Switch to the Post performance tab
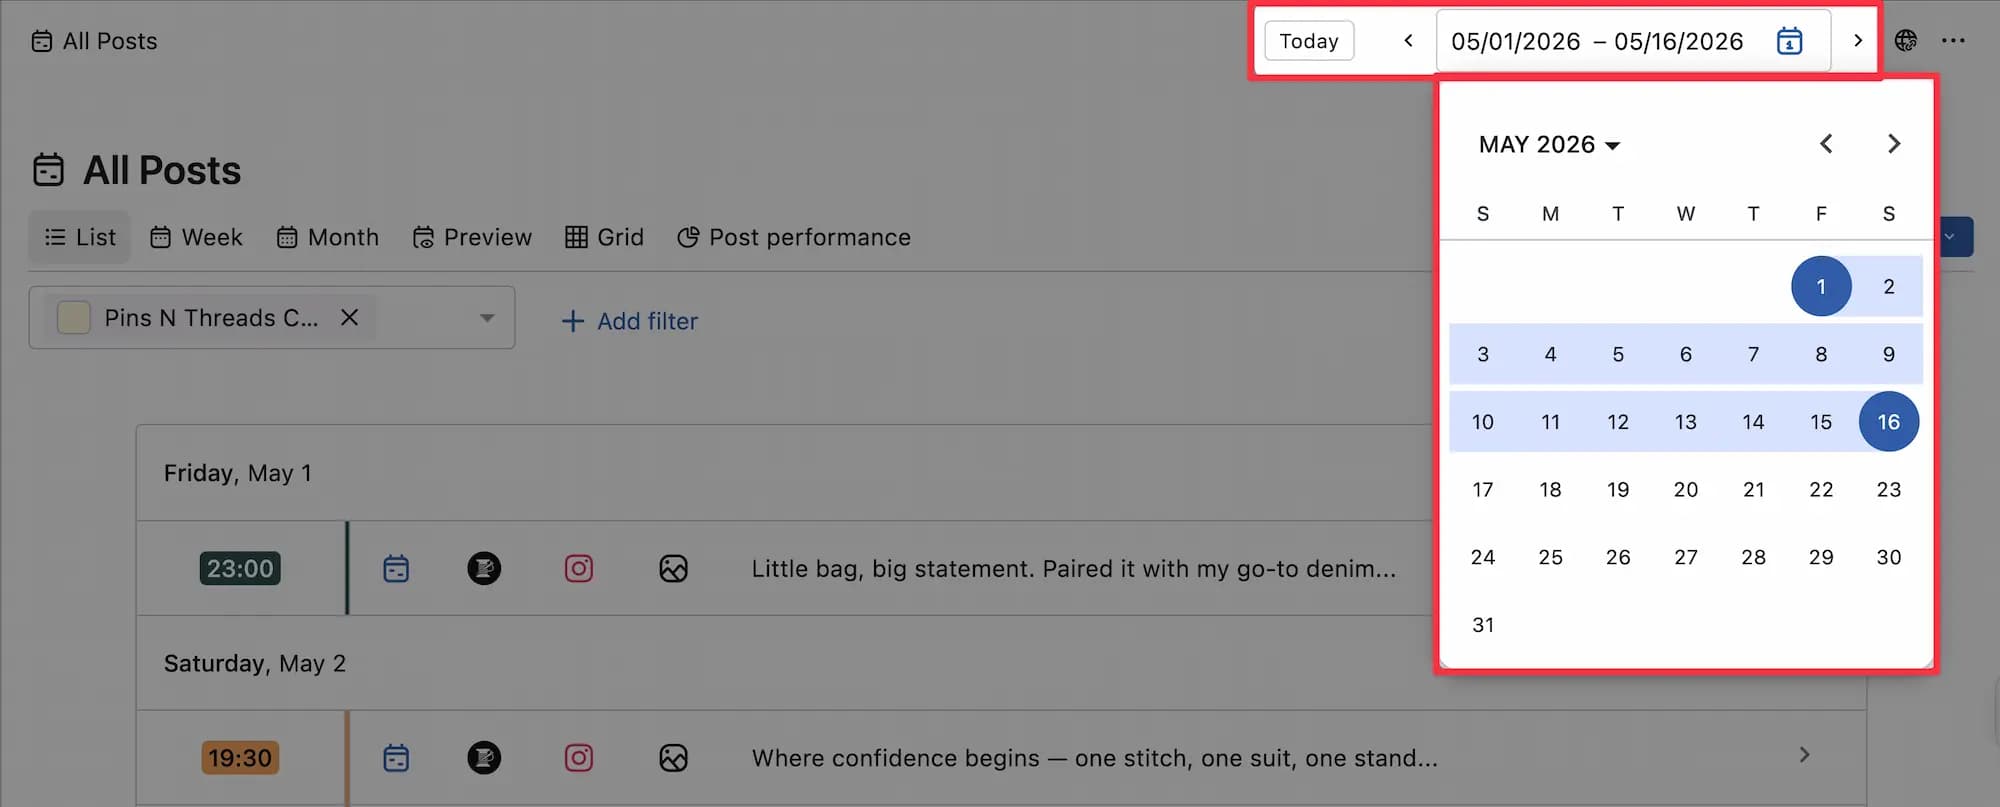2000x807 pixels. 795,237
